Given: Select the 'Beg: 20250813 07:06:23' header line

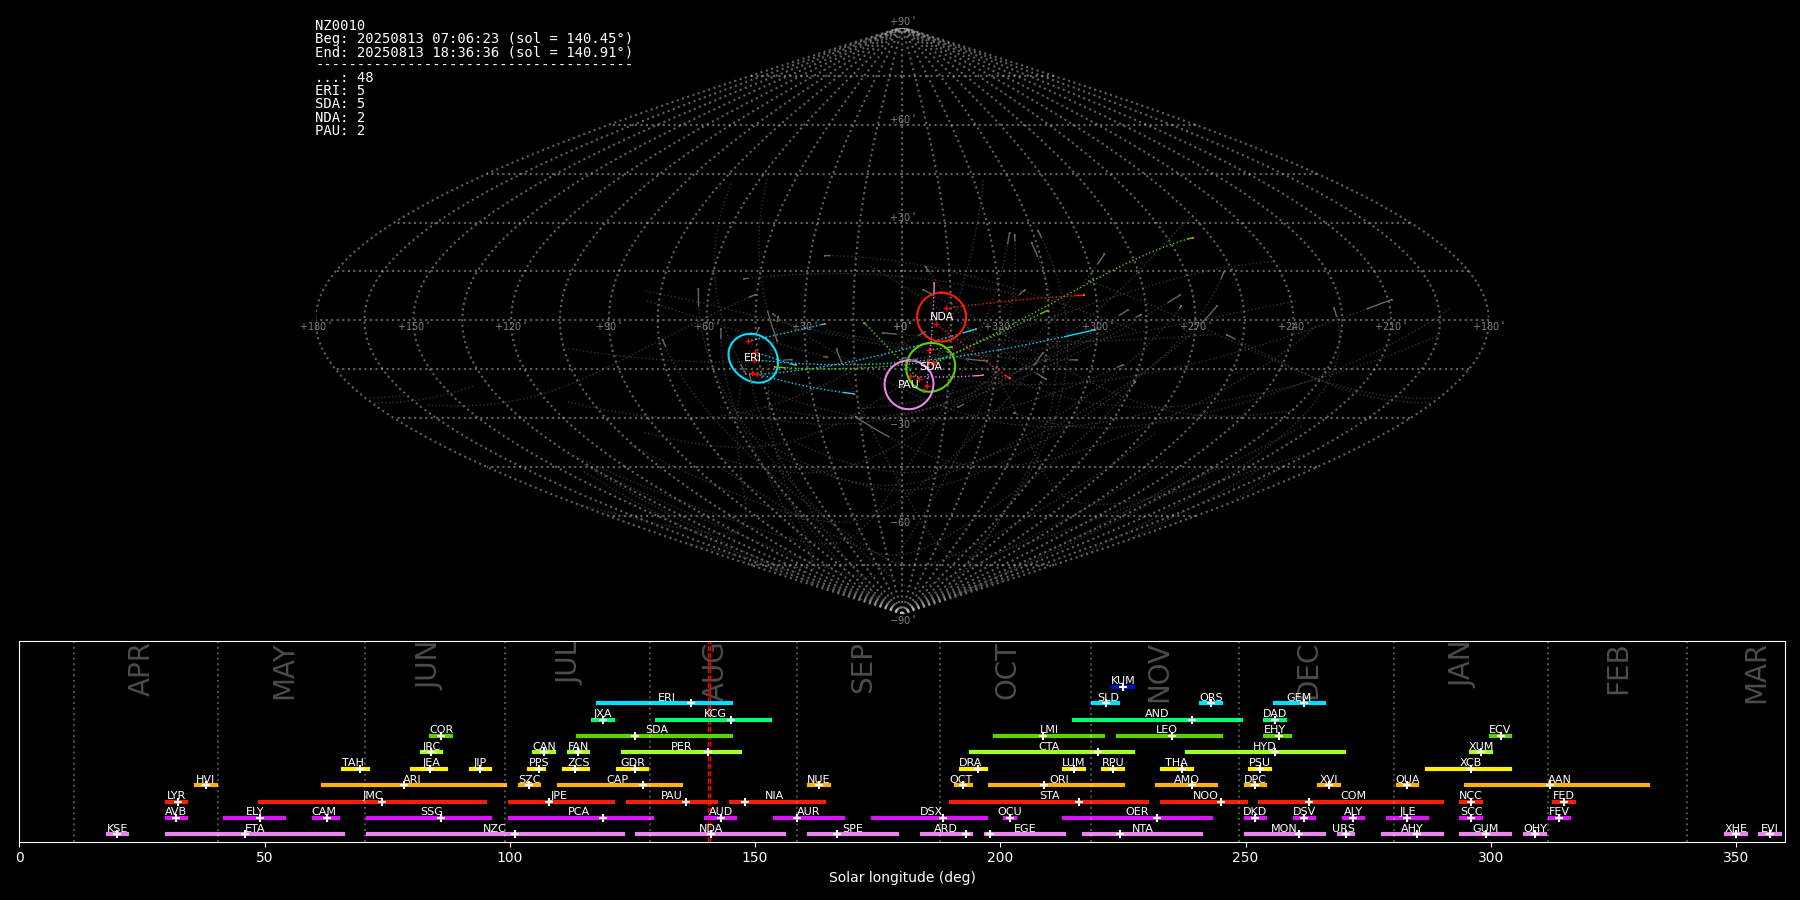Looking at the screenshot, I should pyautogui.click(x=474, y=39).
